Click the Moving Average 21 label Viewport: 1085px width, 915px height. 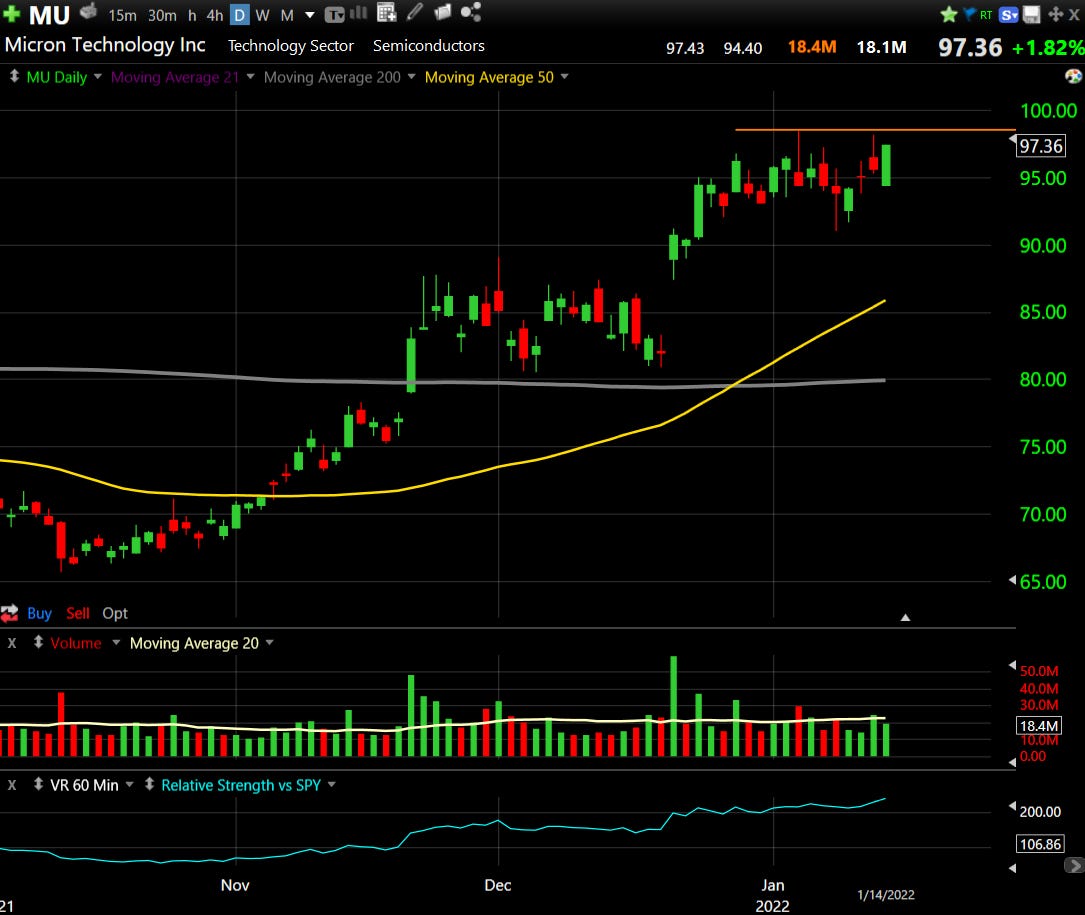point(175,77)
